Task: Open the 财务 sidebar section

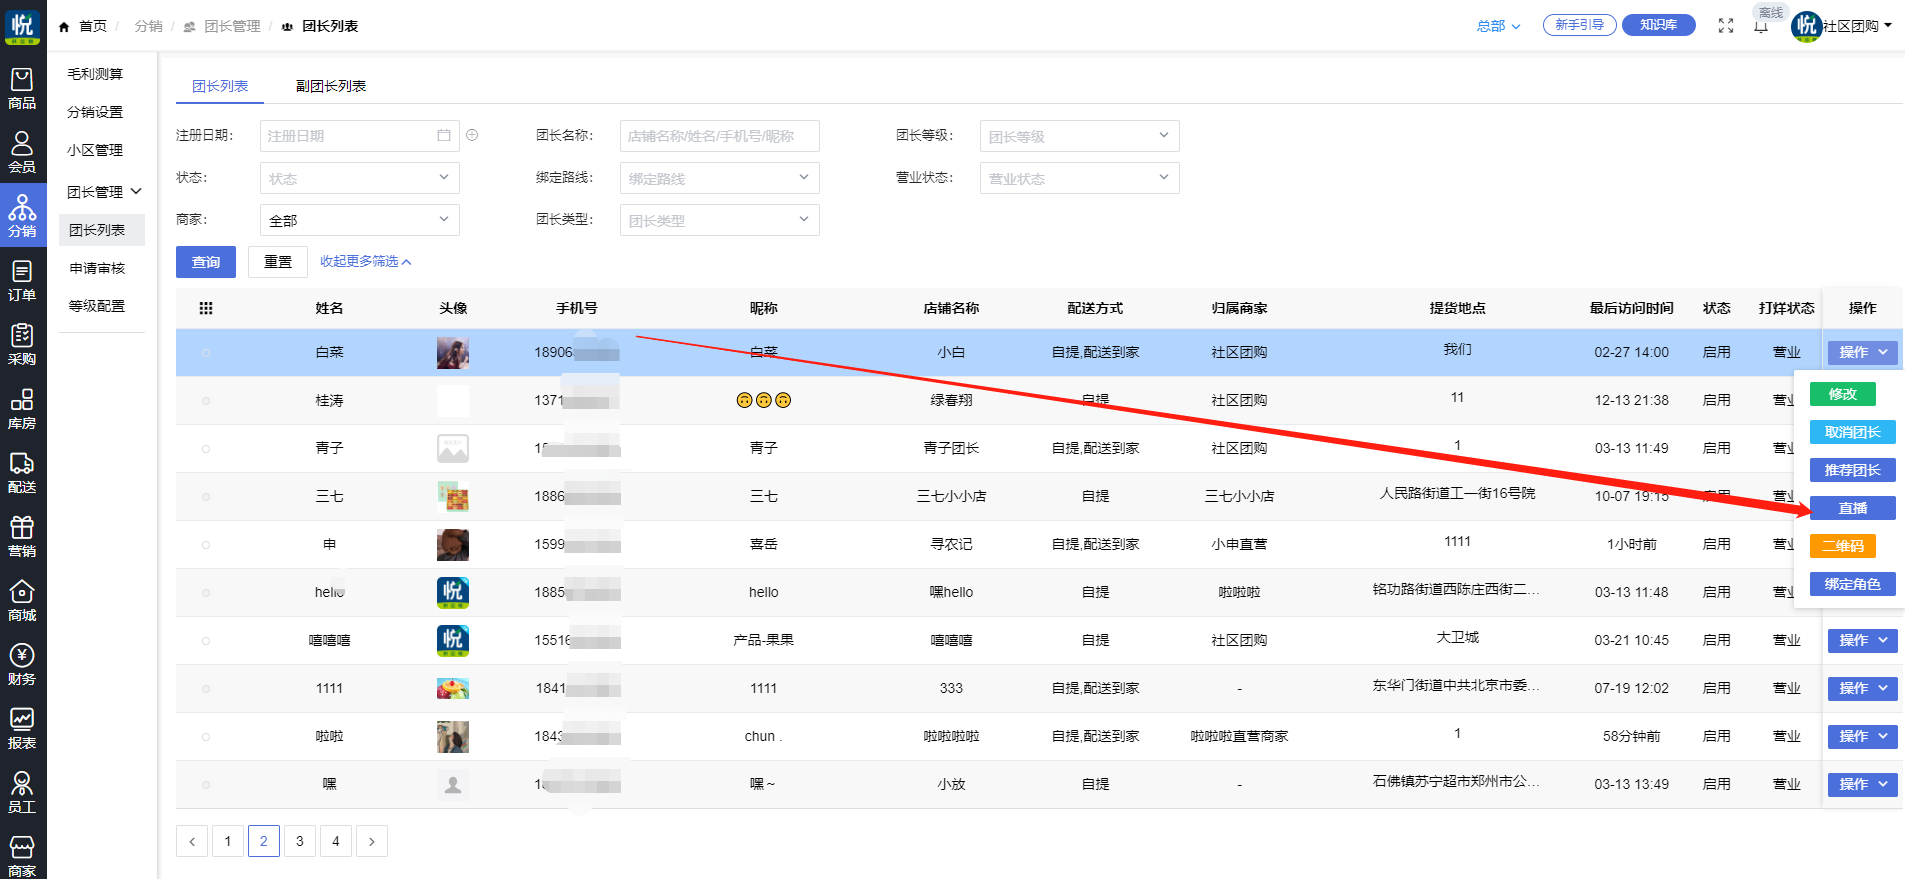Action: 22,665
